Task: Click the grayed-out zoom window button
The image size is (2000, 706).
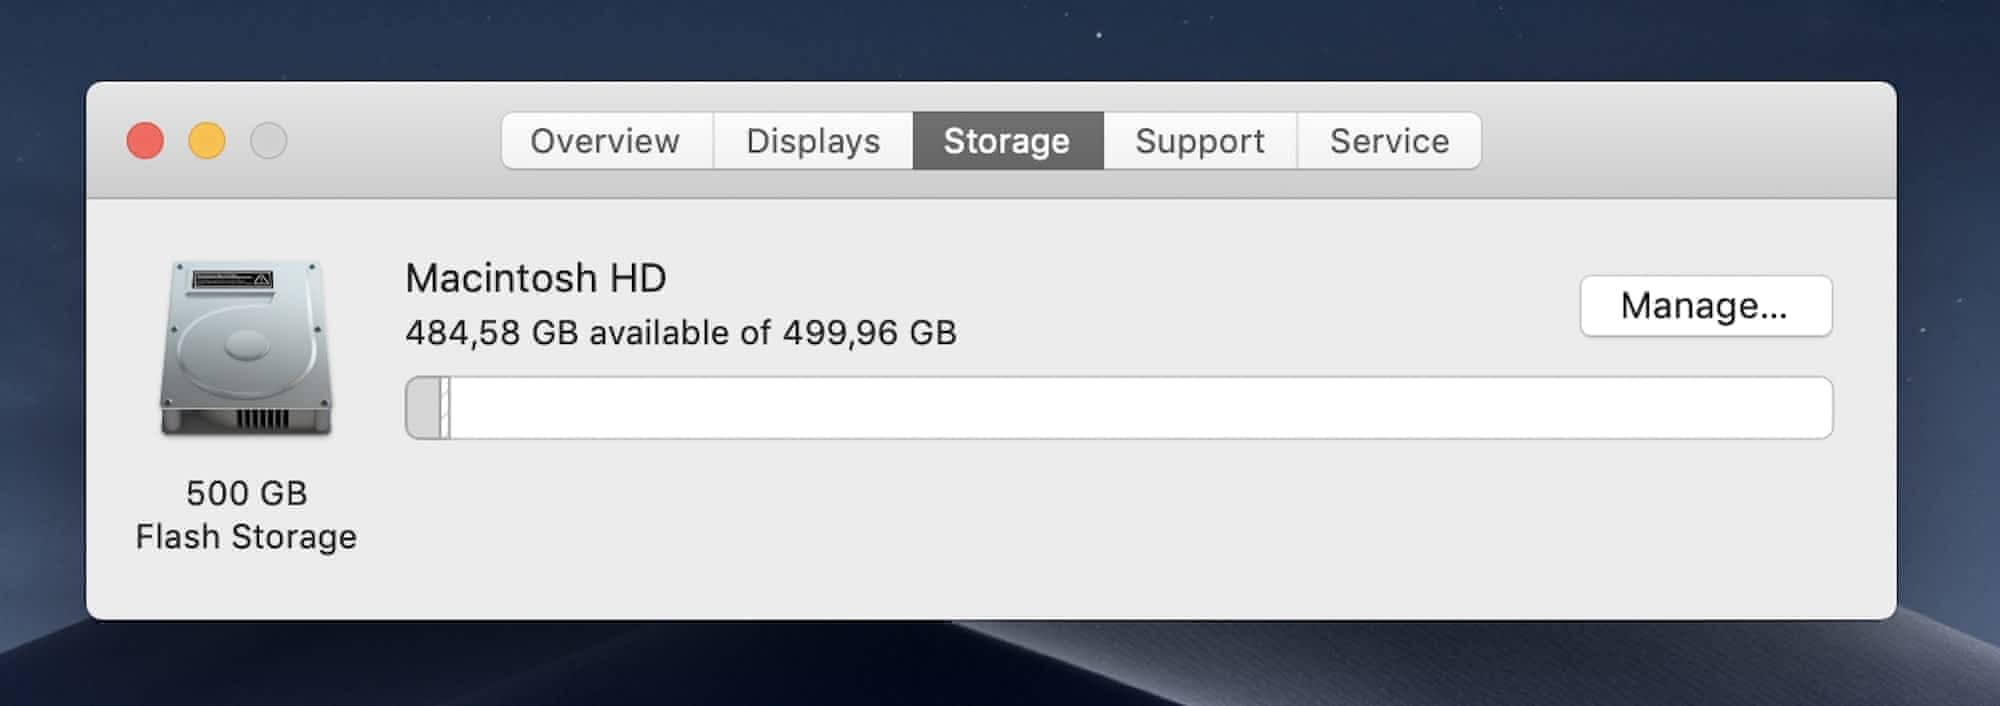Action: tap(268, 141)
